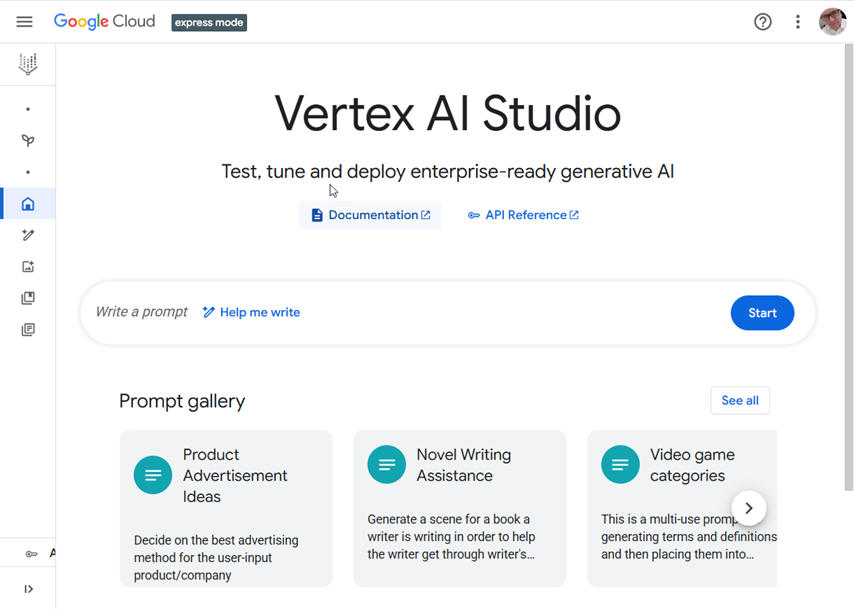This screenshot has width=854, height=609.
Task: Click the Novel Writing Assistance teal icon
Action: [x=387, y=465]
